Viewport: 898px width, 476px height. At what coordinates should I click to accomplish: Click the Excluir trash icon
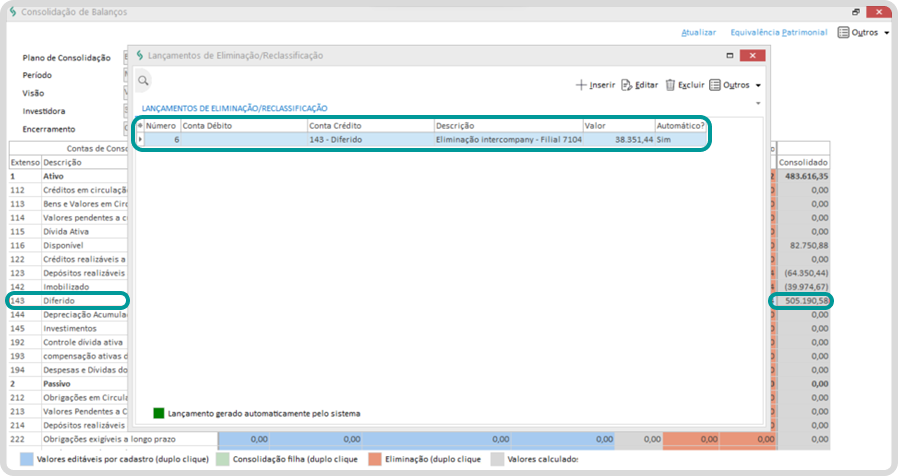pos(670,85)
